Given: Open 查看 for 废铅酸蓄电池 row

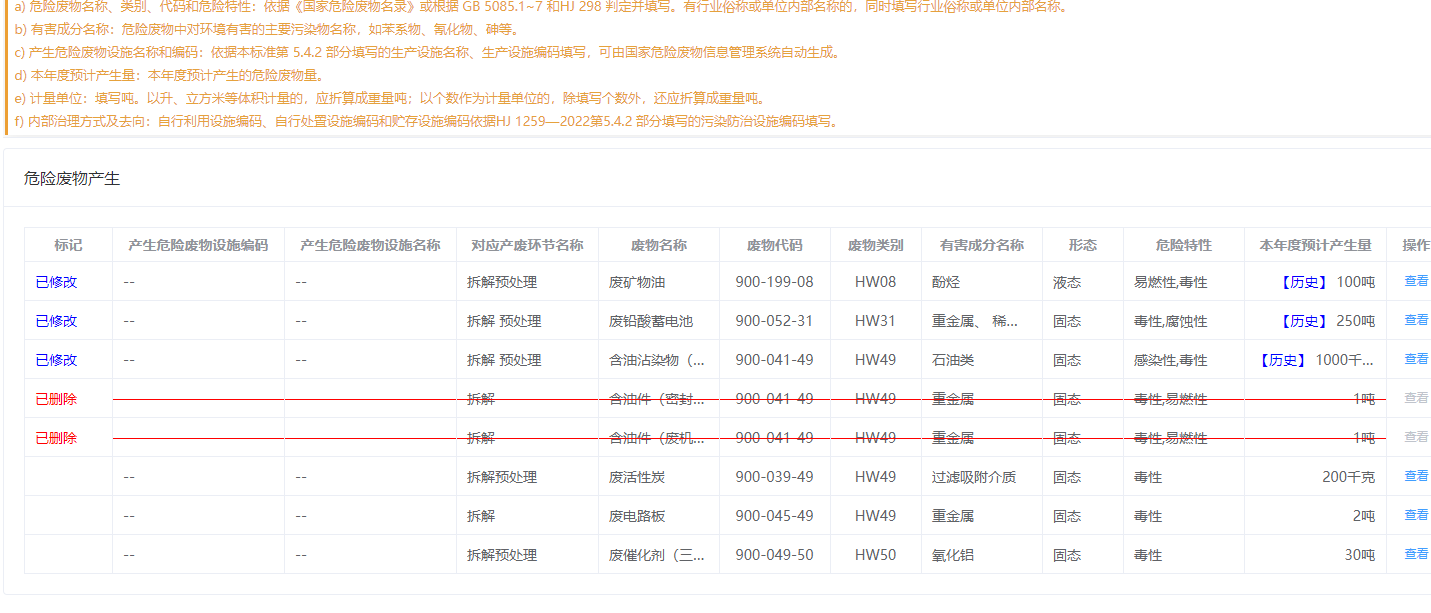Looking at the screenshot, I should [x=1416, y=320].
